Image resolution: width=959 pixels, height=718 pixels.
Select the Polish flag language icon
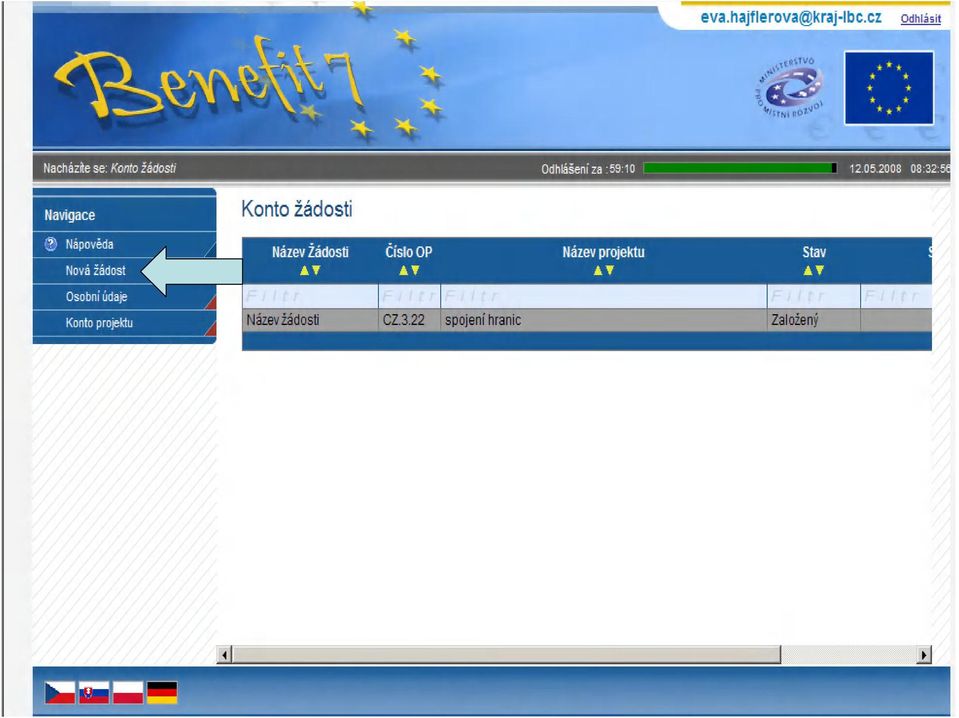tap(128, 693)
